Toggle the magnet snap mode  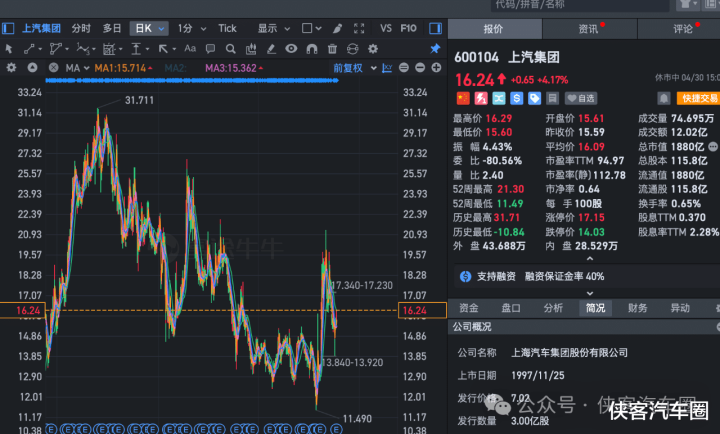click(312, 49)
